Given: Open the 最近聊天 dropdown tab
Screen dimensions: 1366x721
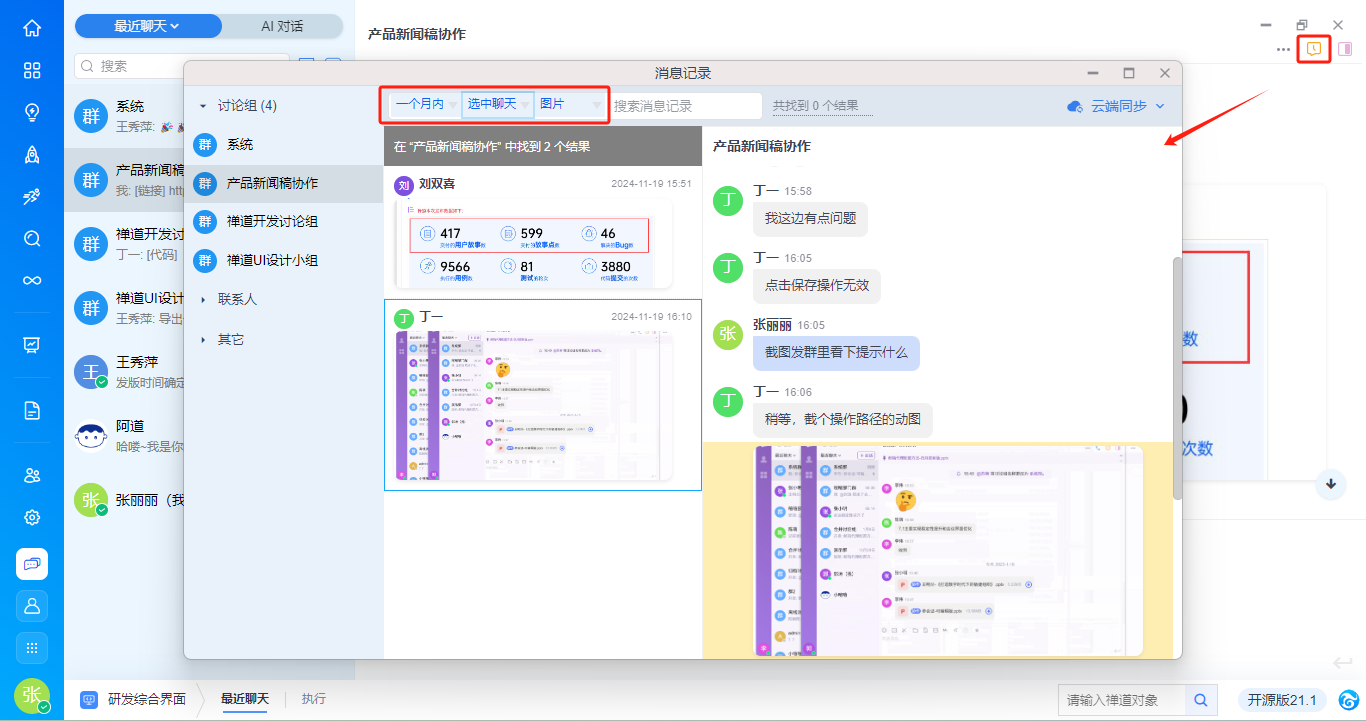Looking at the screenshot, I should (148, 26).
